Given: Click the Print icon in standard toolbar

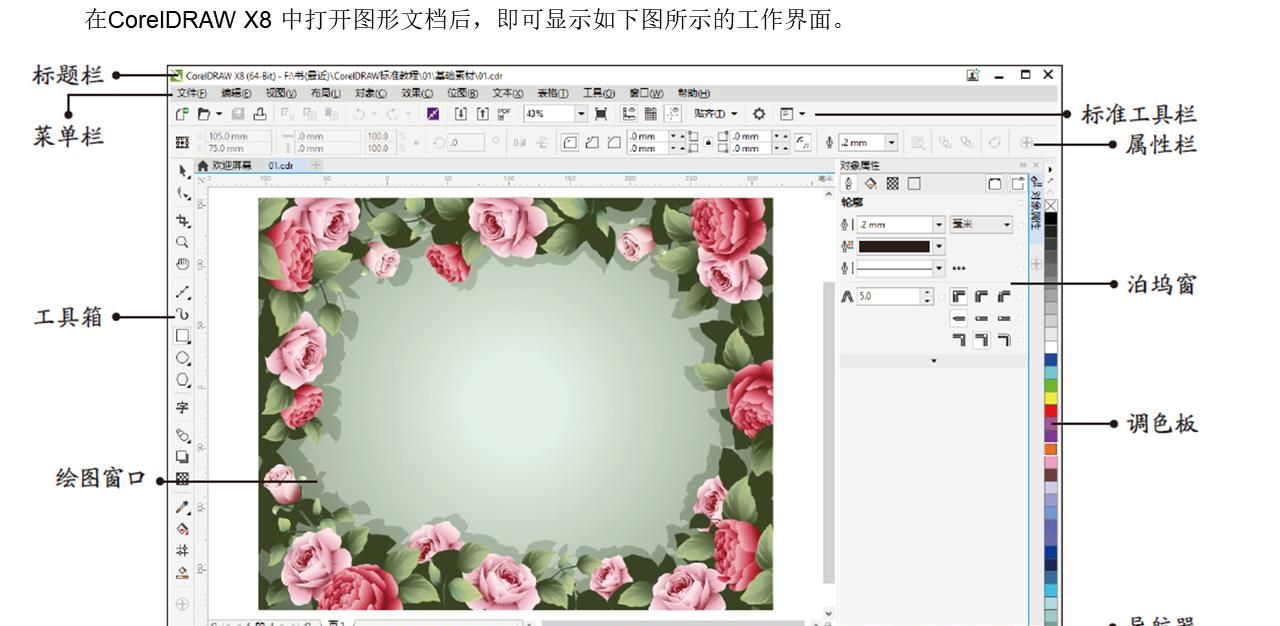Looking at the screenshot, I should pyautogui.click(x=260, y=114).
